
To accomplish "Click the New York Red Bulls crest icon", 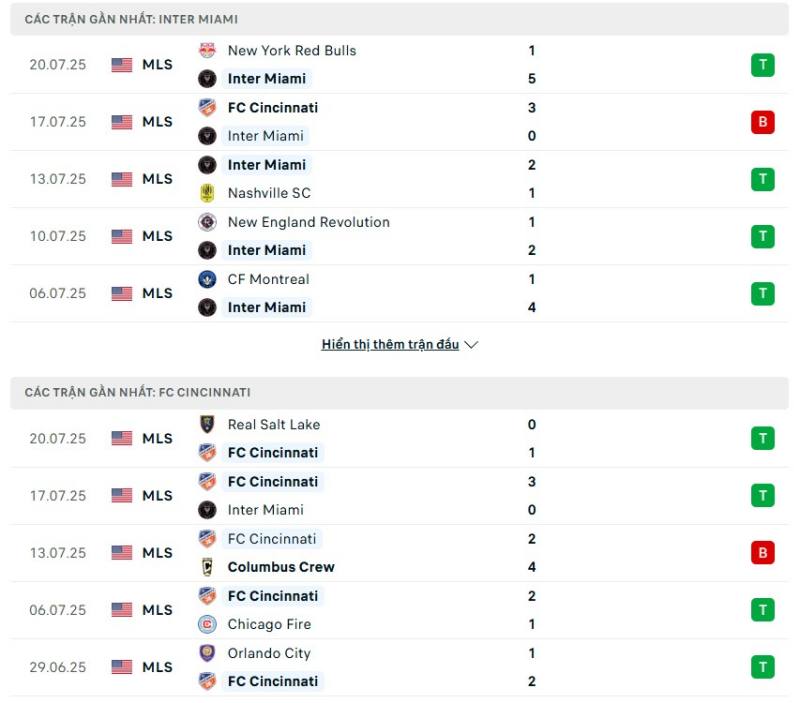I will (207, 51).
